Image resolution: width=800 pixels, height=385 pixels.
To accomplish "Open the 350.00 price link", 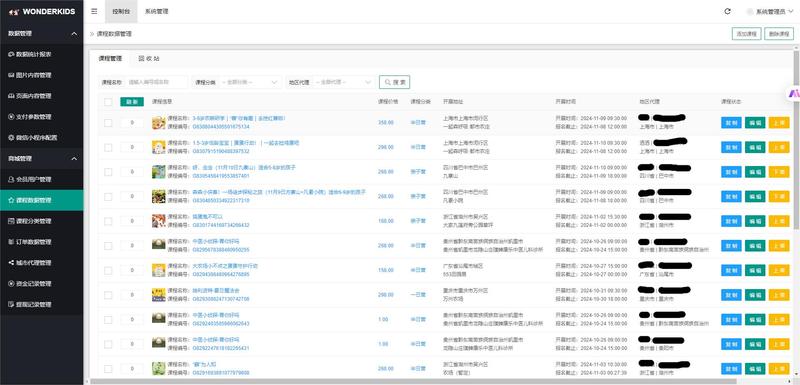I will point(386,122).
